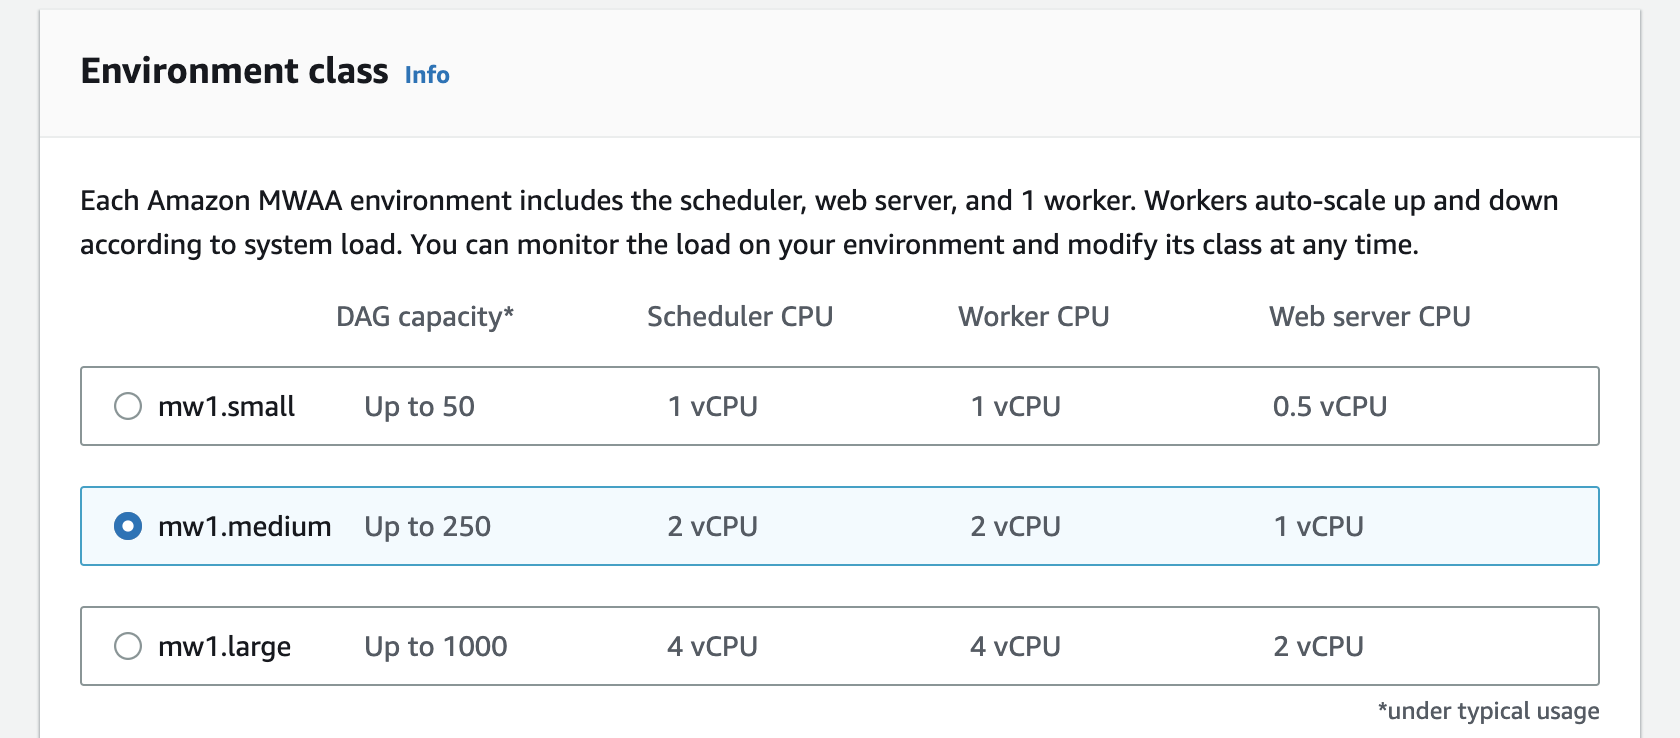Click the "Up to 50" DAG capacity cell
The height and width of the screenshot is (738, 1680).
point(419,406)
